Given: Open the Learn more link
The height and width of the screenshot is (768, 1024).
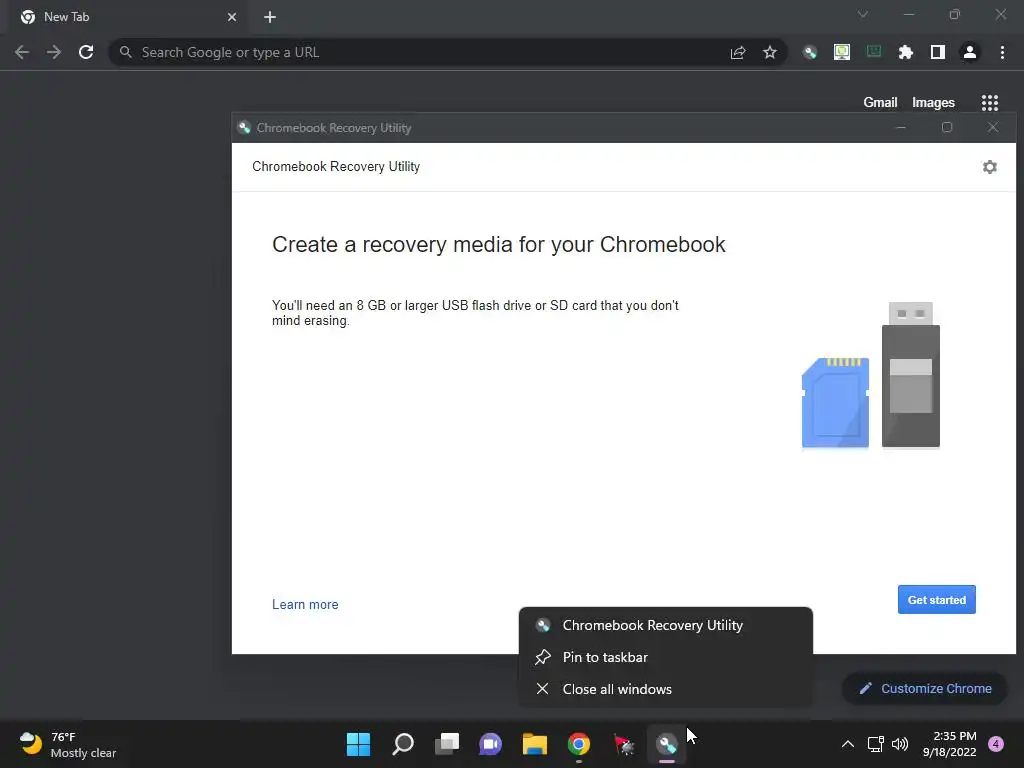Looking at the screenshot, I should coord(305,605).
